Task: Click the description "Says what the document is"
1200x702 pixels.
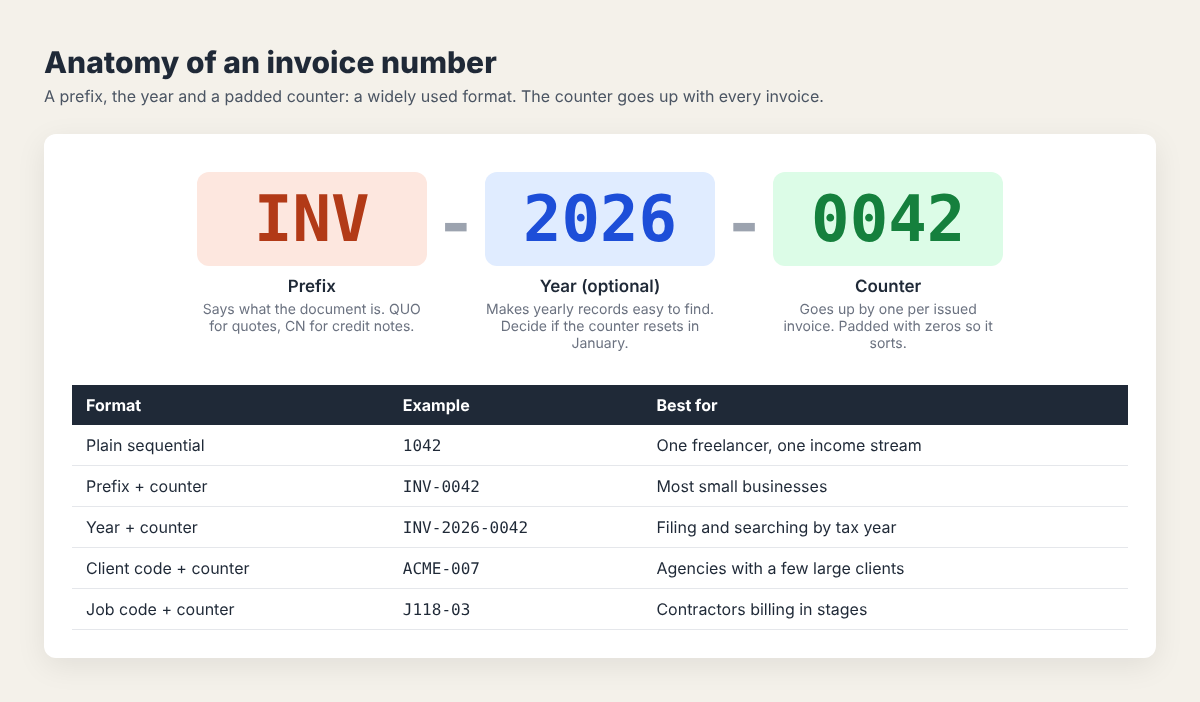Action: [x=312, y=318]
